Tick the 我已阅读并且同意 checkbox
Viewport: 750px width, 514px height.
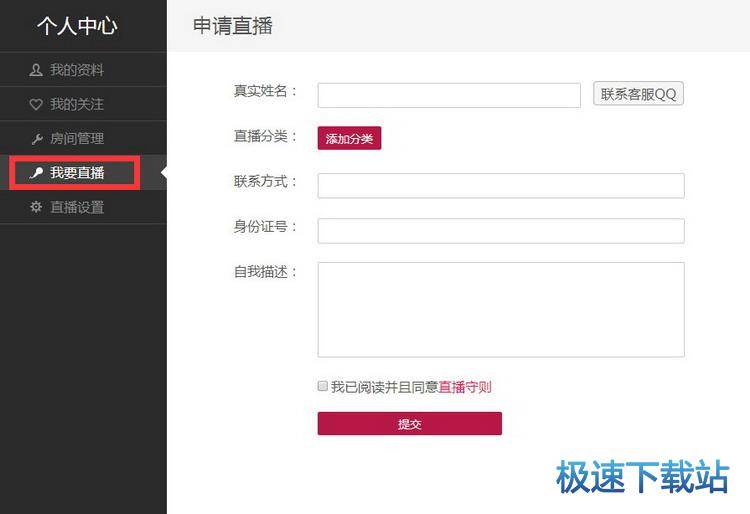tap(323, 386)
